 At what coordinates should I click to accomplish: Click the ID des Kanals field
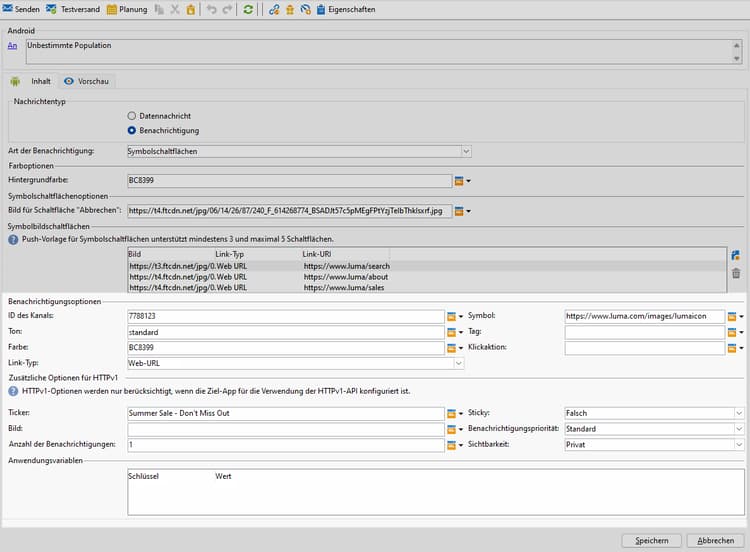tap(286, 316)
